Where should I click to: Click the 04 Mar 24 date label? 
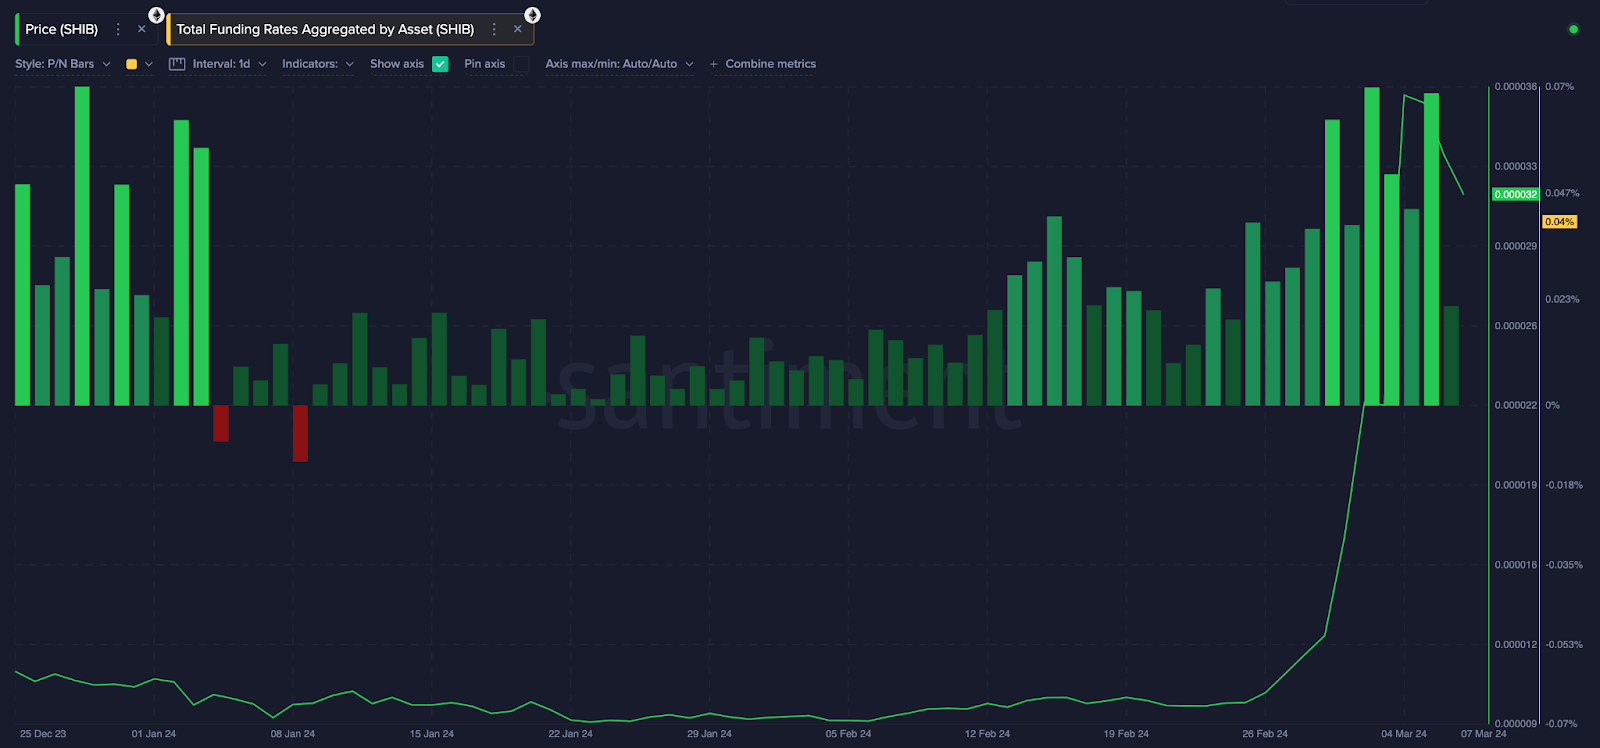coord(1404,734)
